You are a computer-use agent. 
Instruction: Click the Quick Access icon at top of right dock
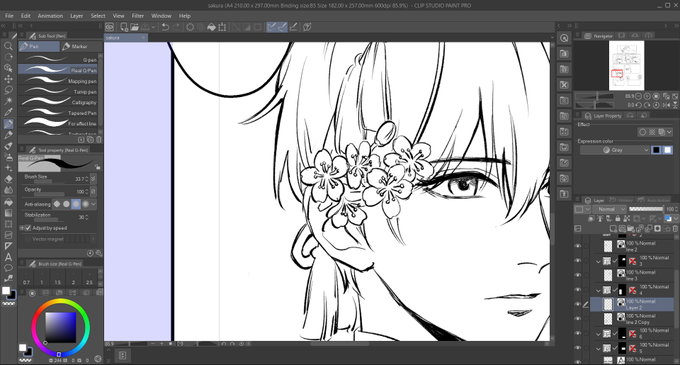point(564,38)
